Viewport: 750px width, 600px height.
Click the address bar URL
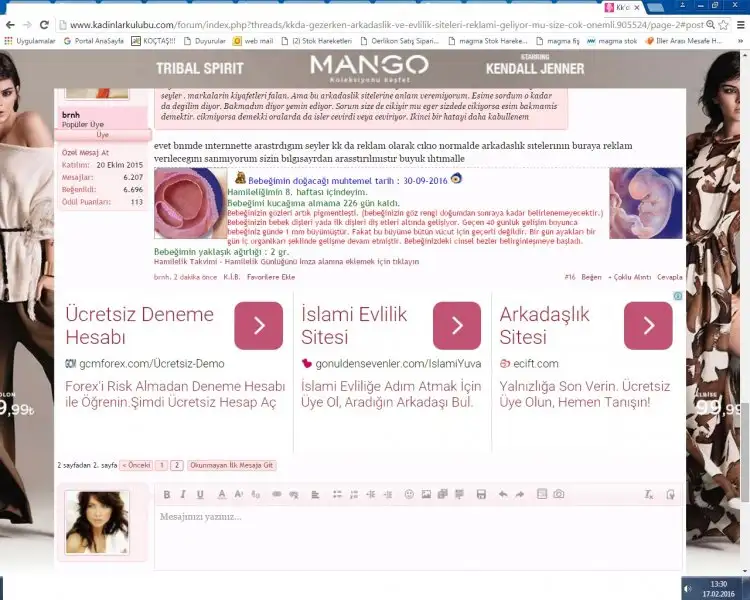[386, 25]
